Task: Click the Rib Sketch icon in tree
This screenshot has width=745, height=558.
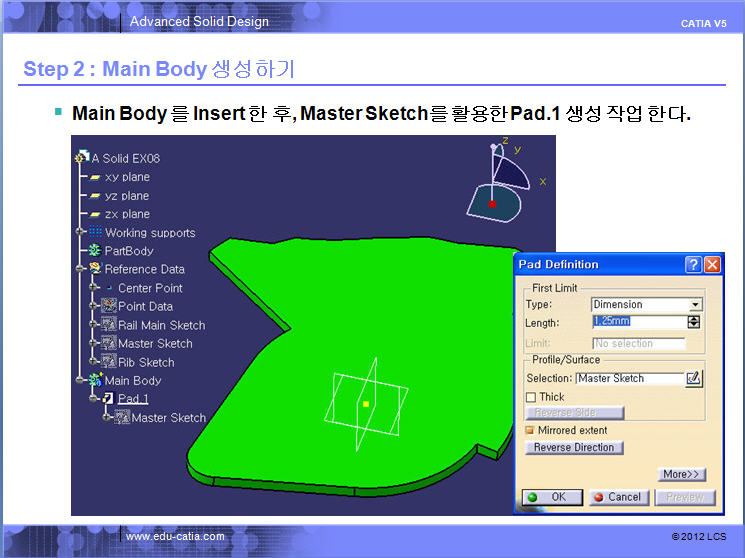Action: pyautogui.click(x=109, y=362)
